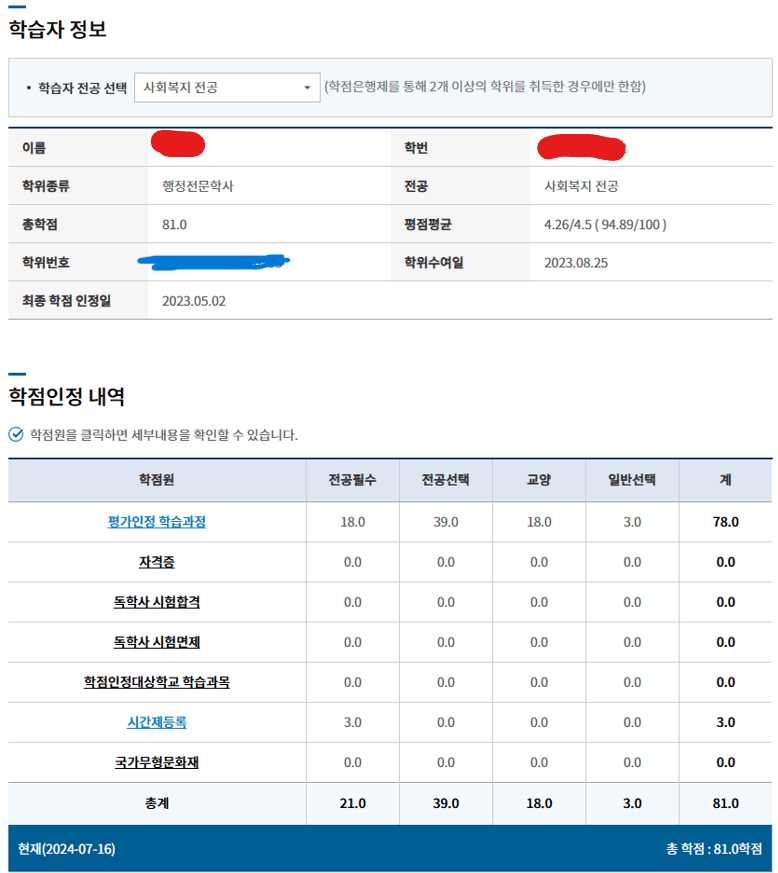Open the 학점인정대상학교 학습과목 link
This screenshot has width=778, height=873.
coord(156,682)
